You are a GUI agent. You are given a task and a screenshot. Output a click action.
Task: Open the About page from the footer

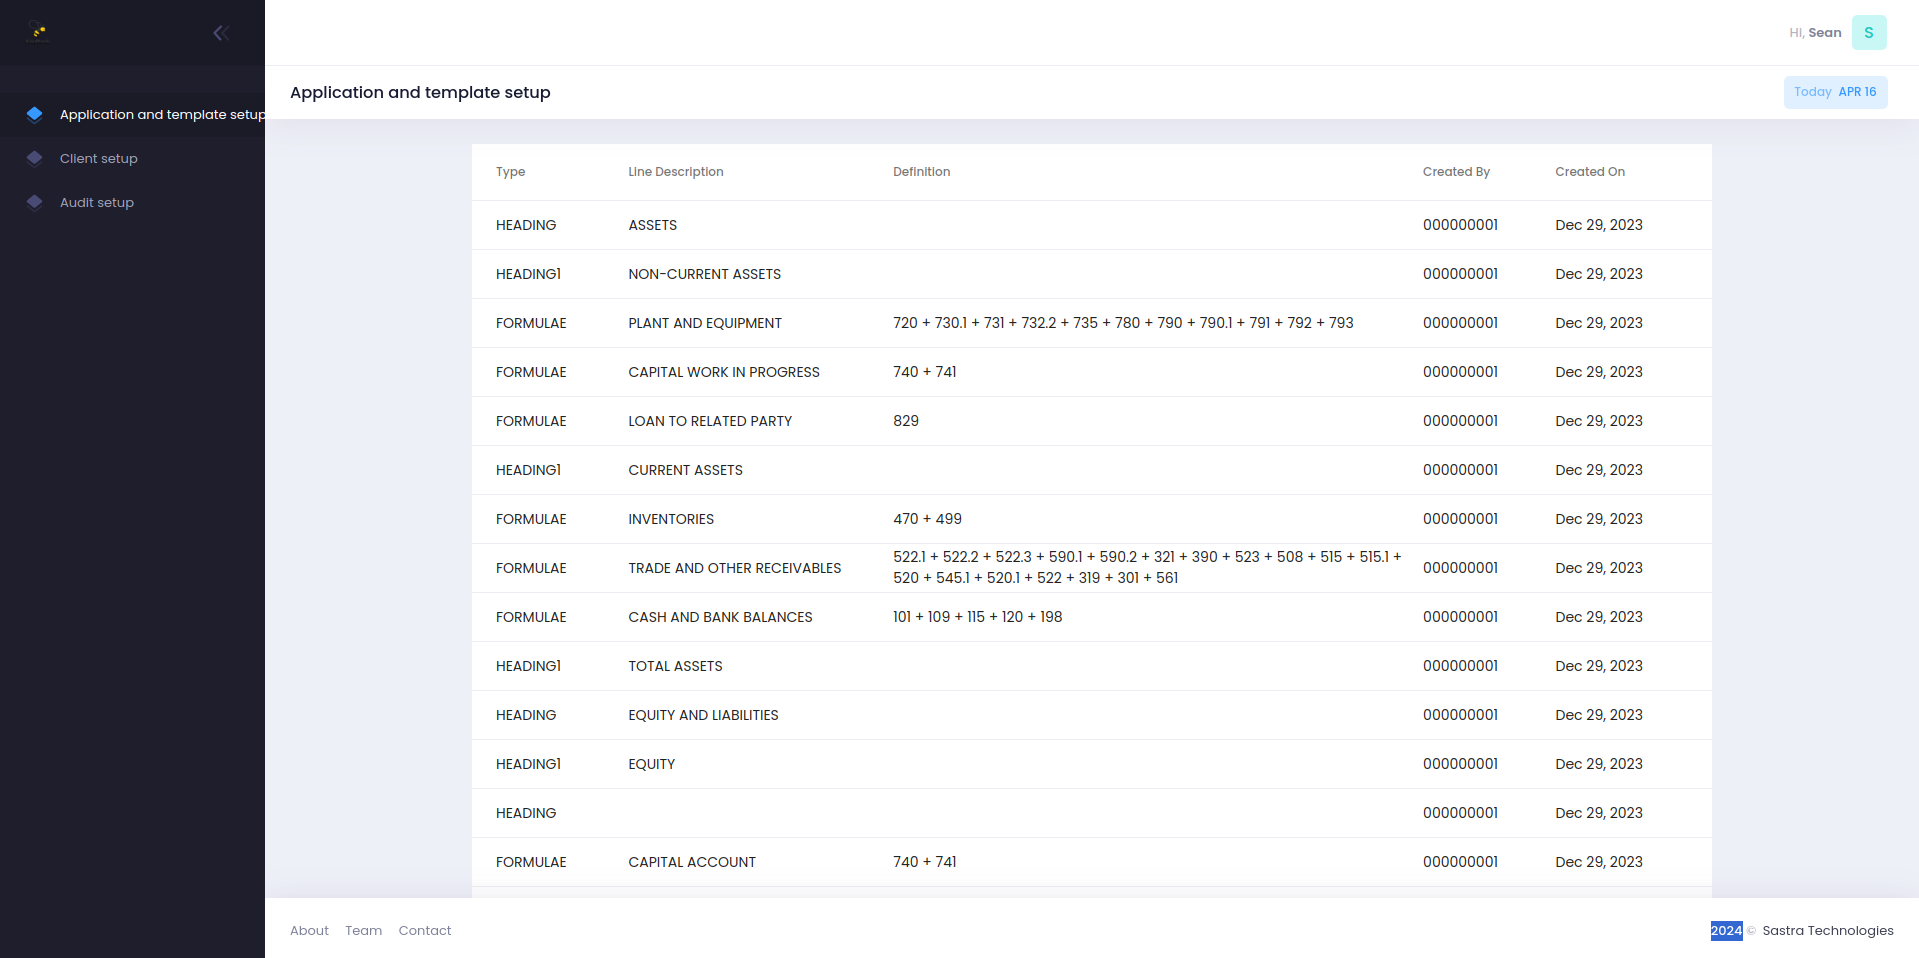[308, 930]
